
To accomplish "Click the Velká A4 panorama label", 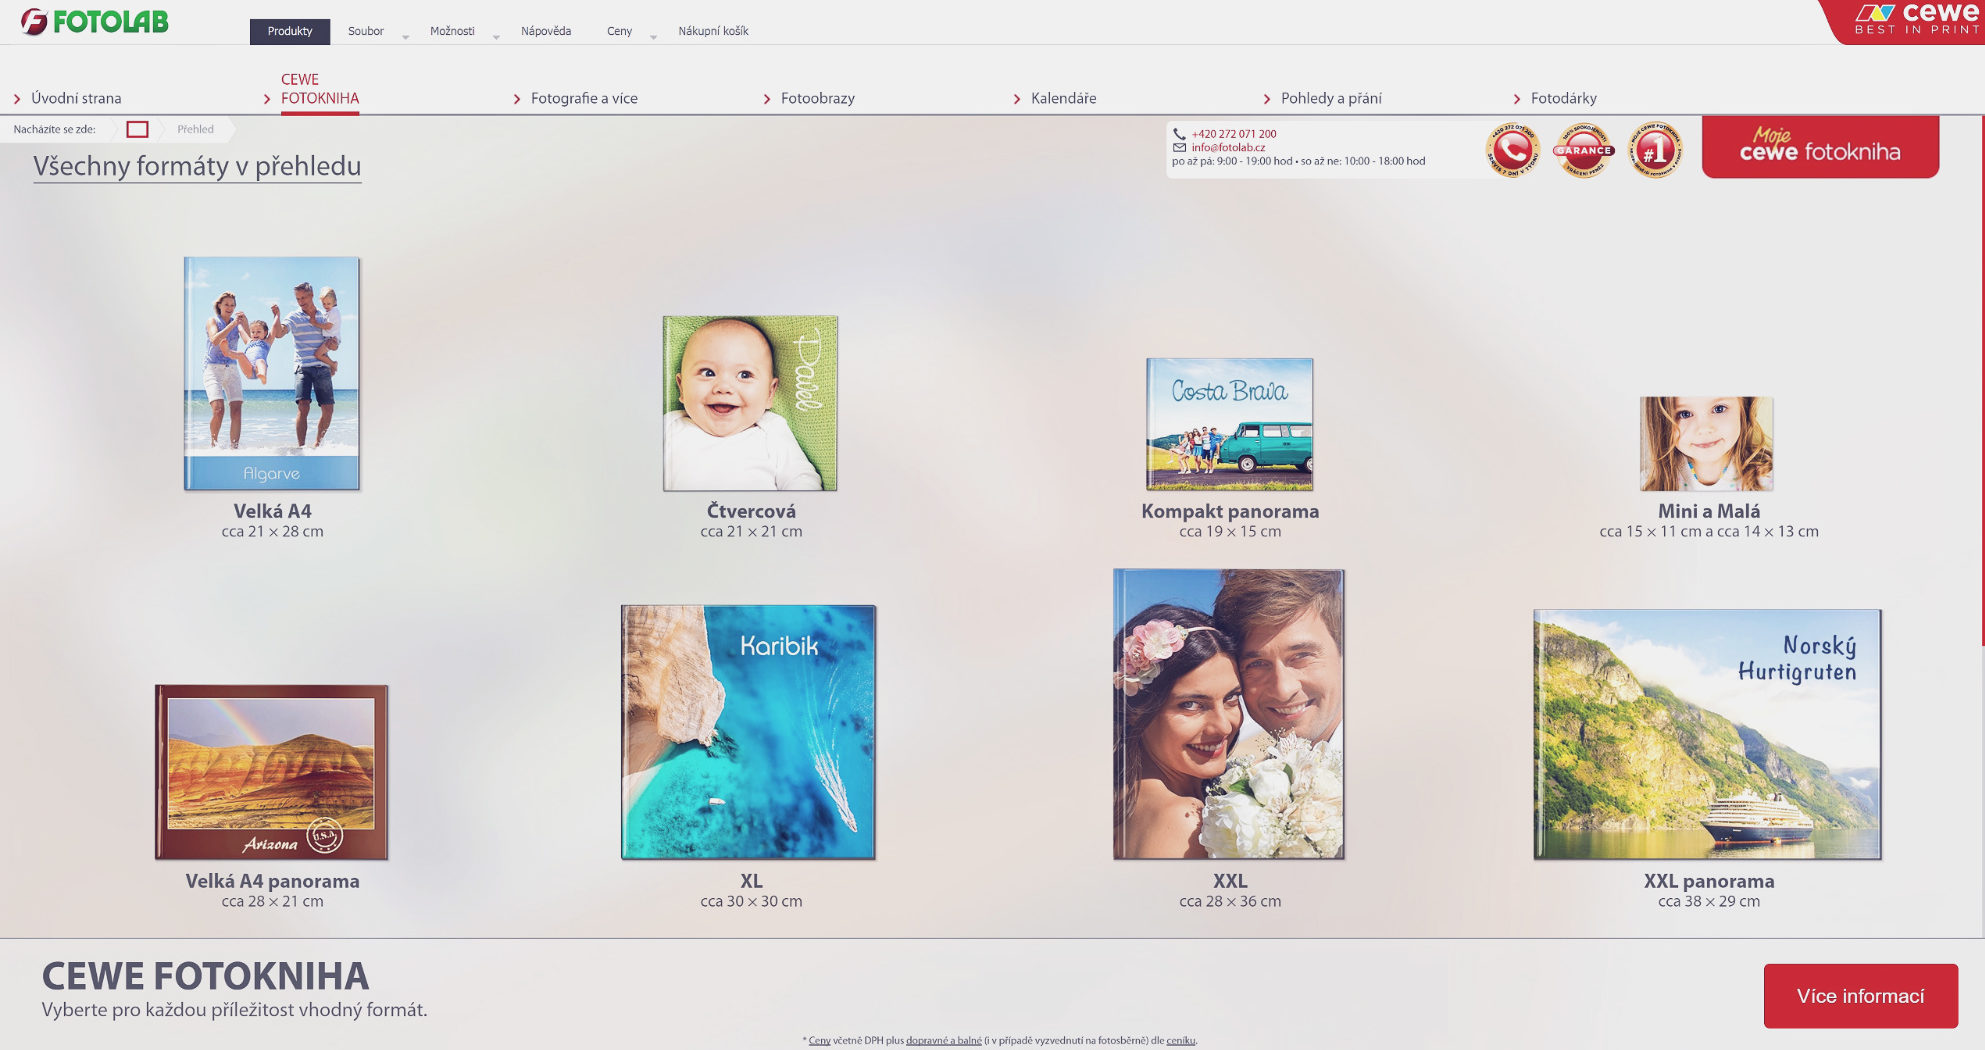I will point(272,881).
